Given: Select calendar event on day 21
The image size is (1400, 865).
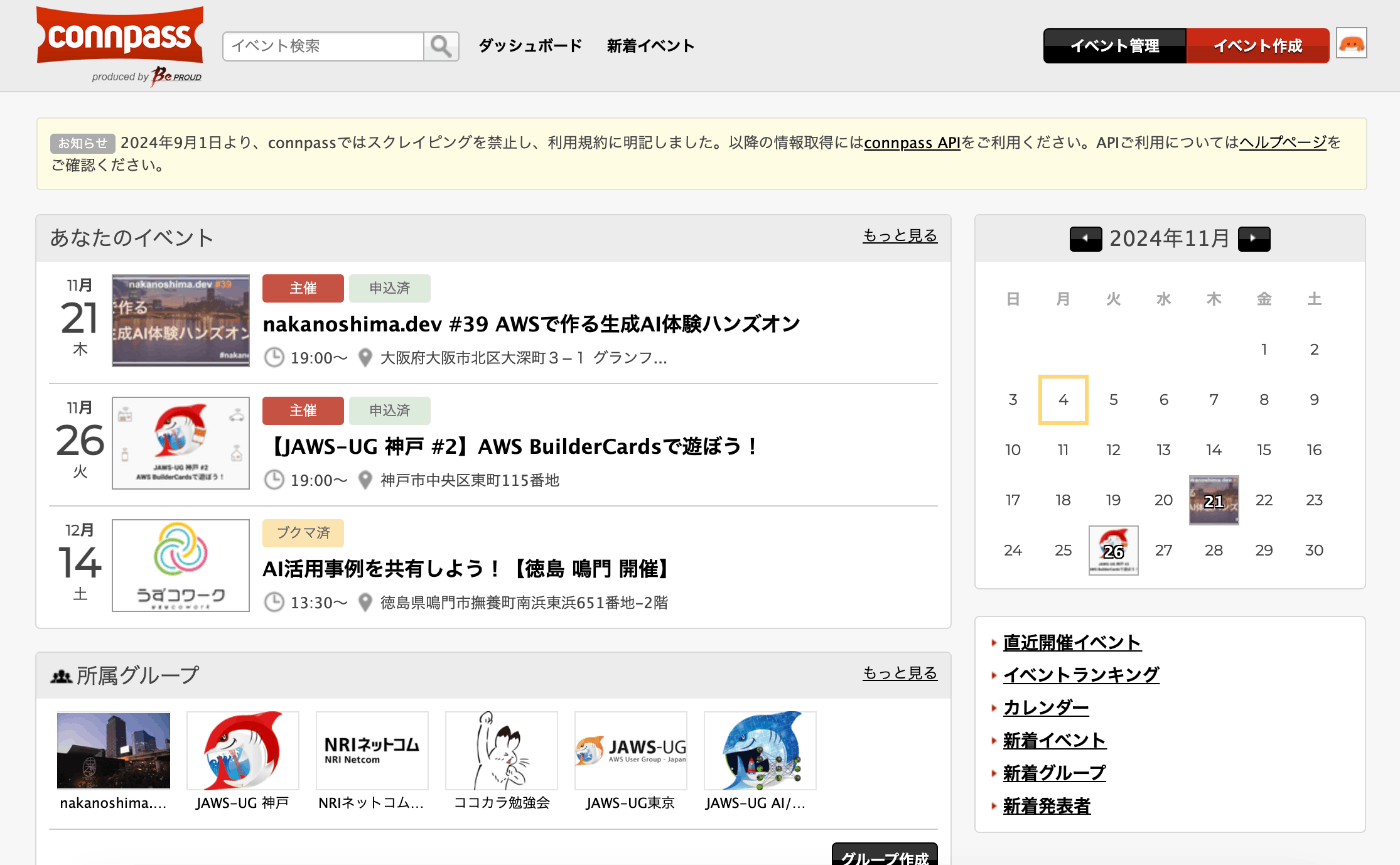Looking at the screenshot, I should click(x=1214, y=500).
